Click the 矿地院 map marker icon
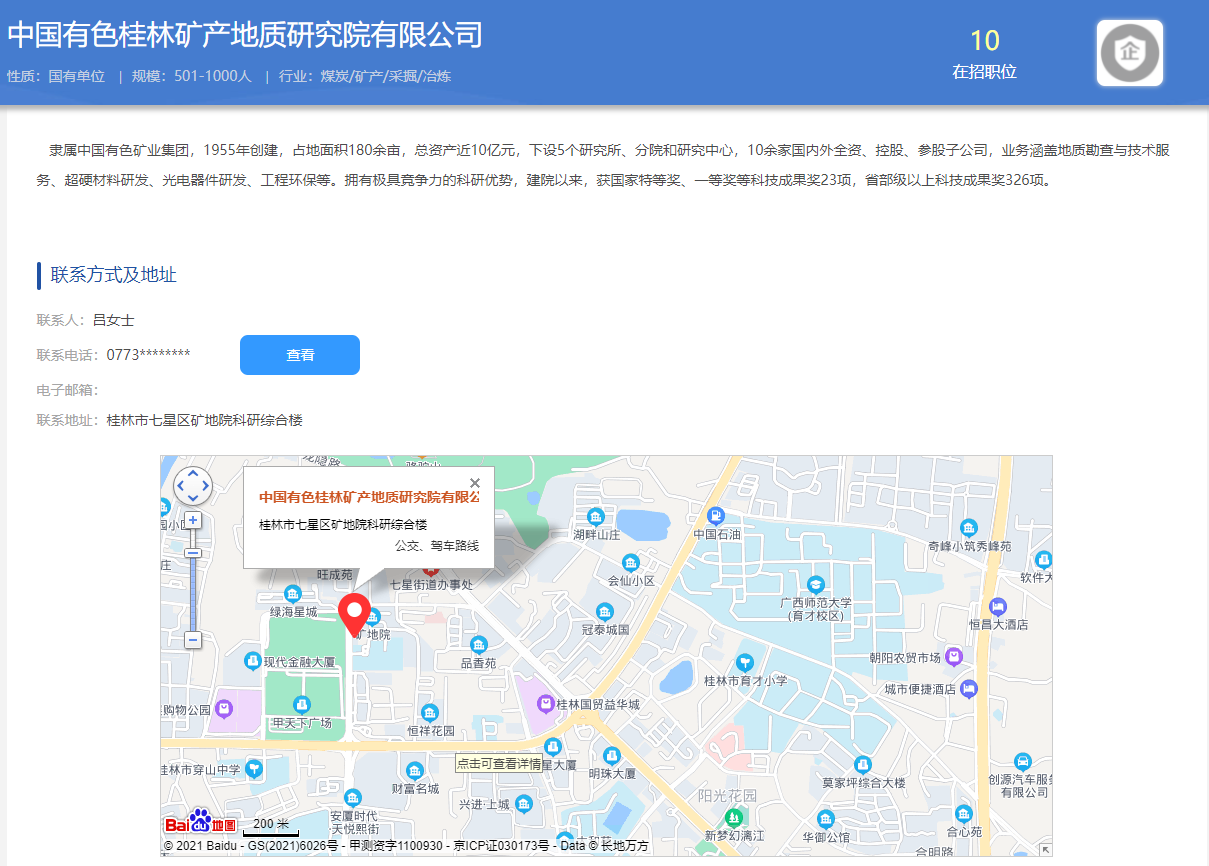 tap(373, 617)
